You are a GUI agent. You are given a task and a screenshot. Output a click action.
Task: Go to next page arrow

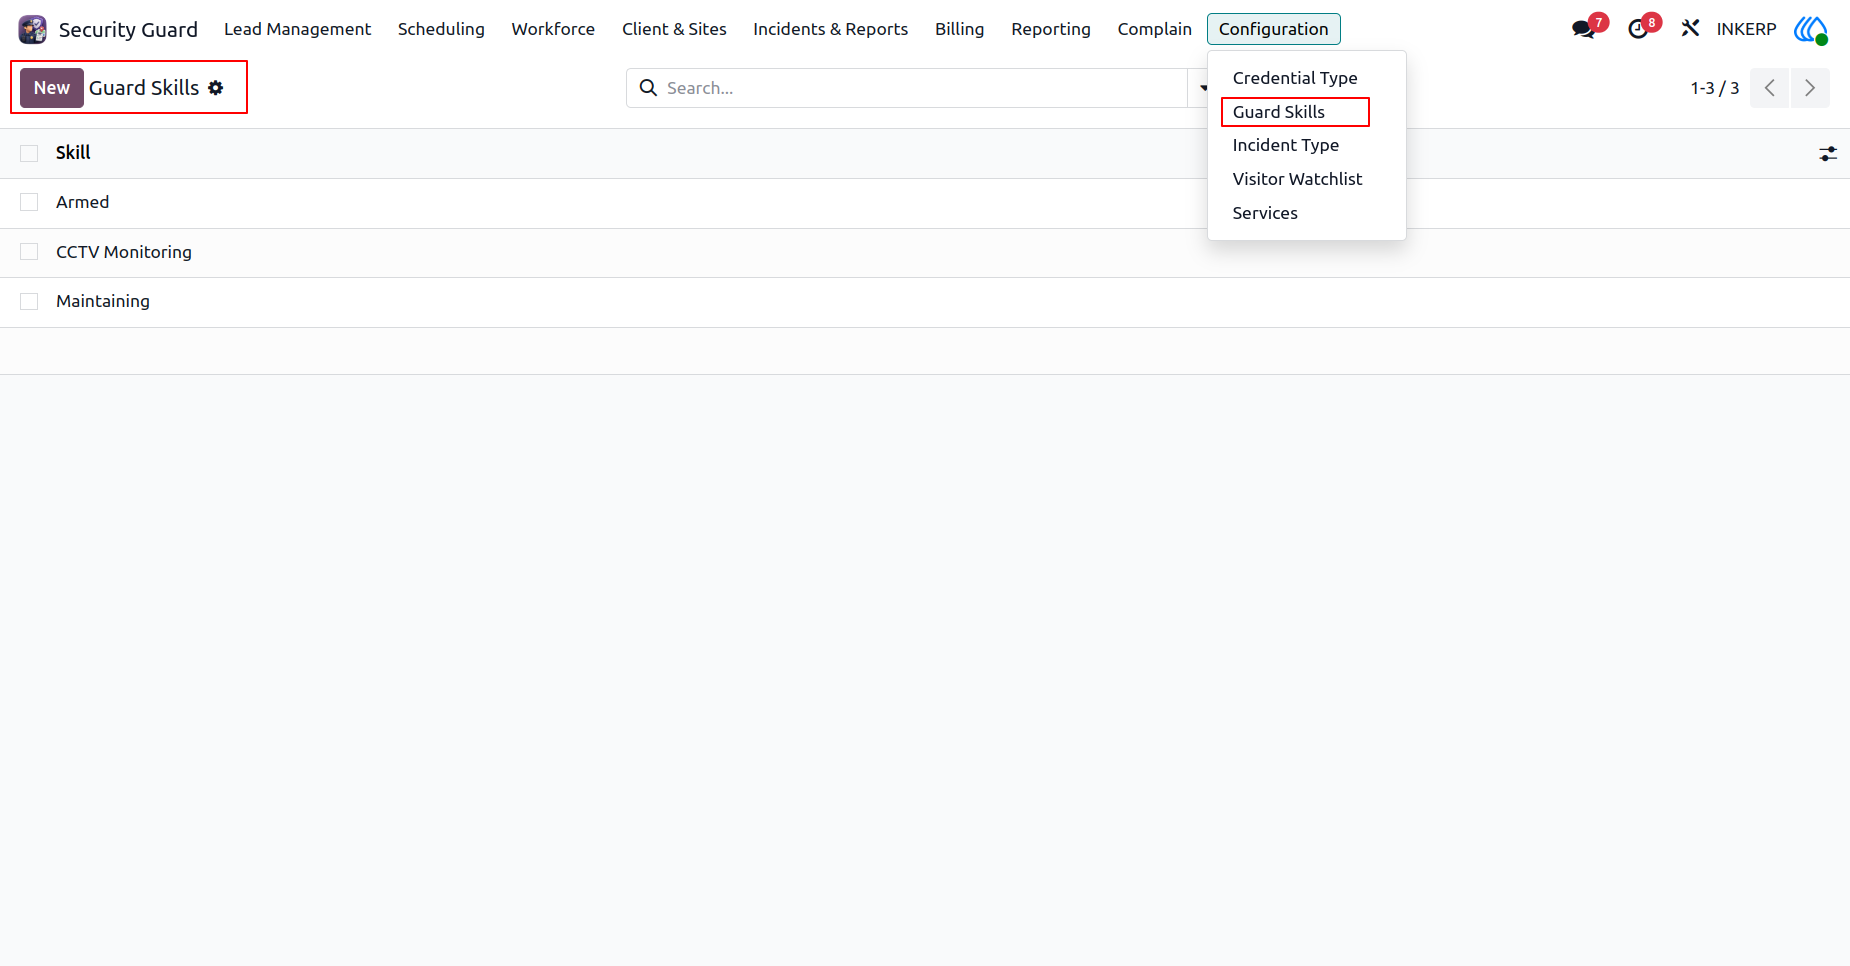[1810, 88]
